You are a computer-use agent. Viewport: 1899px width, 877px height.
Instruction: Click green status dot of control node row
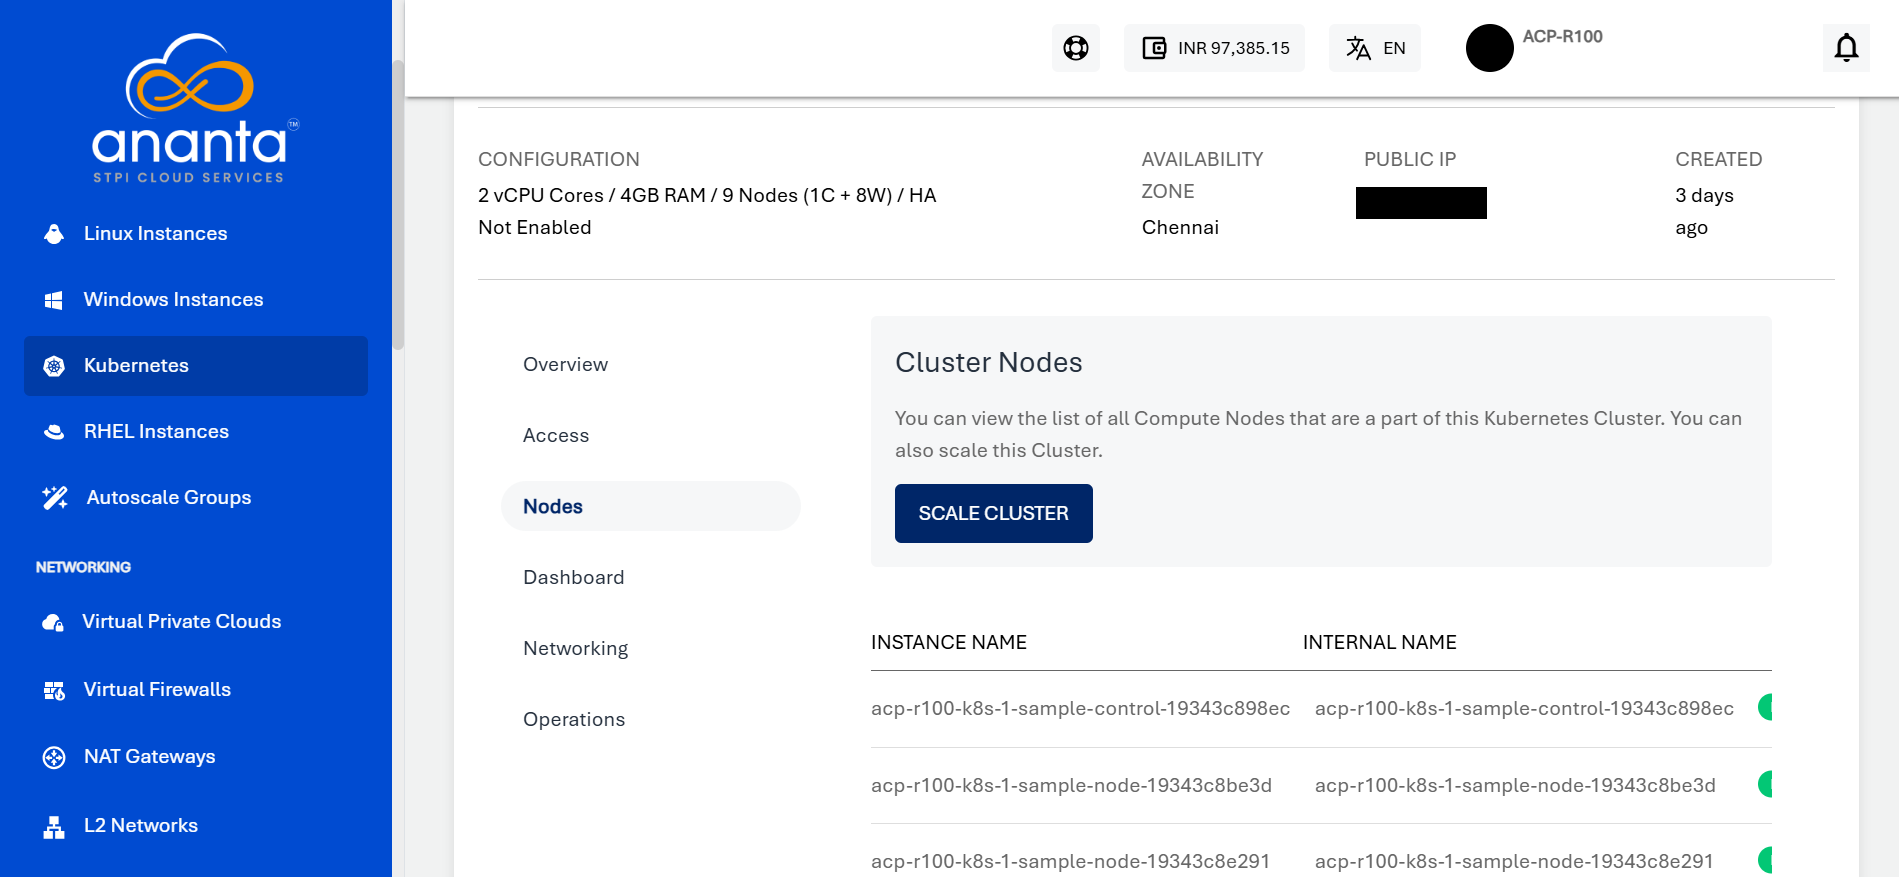click(x=1765, y=707)
